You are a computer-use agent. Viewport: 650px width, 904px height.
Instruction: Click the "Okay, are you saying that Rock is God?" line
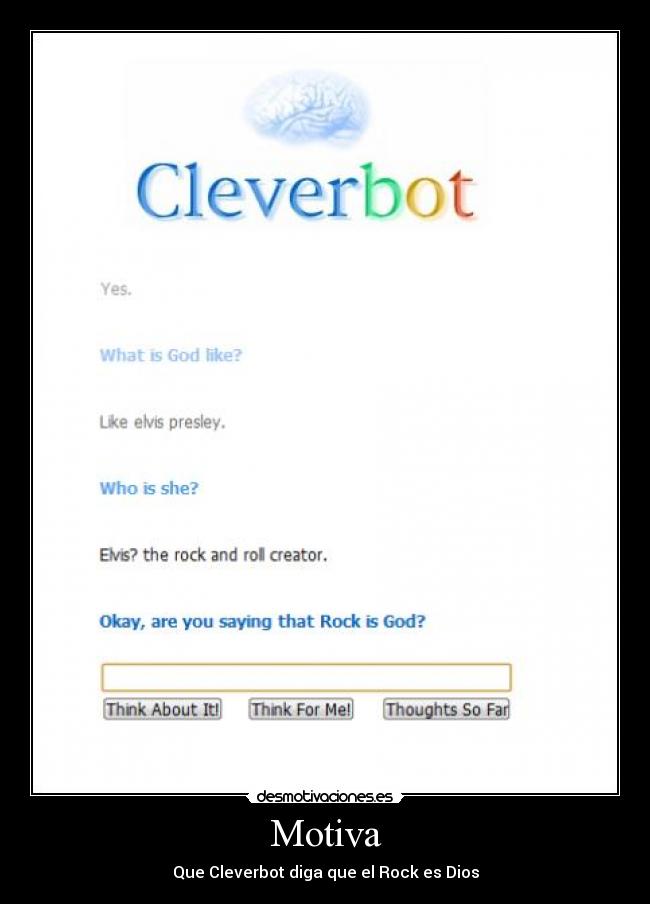pyautogui.click(x=262, y=622)
